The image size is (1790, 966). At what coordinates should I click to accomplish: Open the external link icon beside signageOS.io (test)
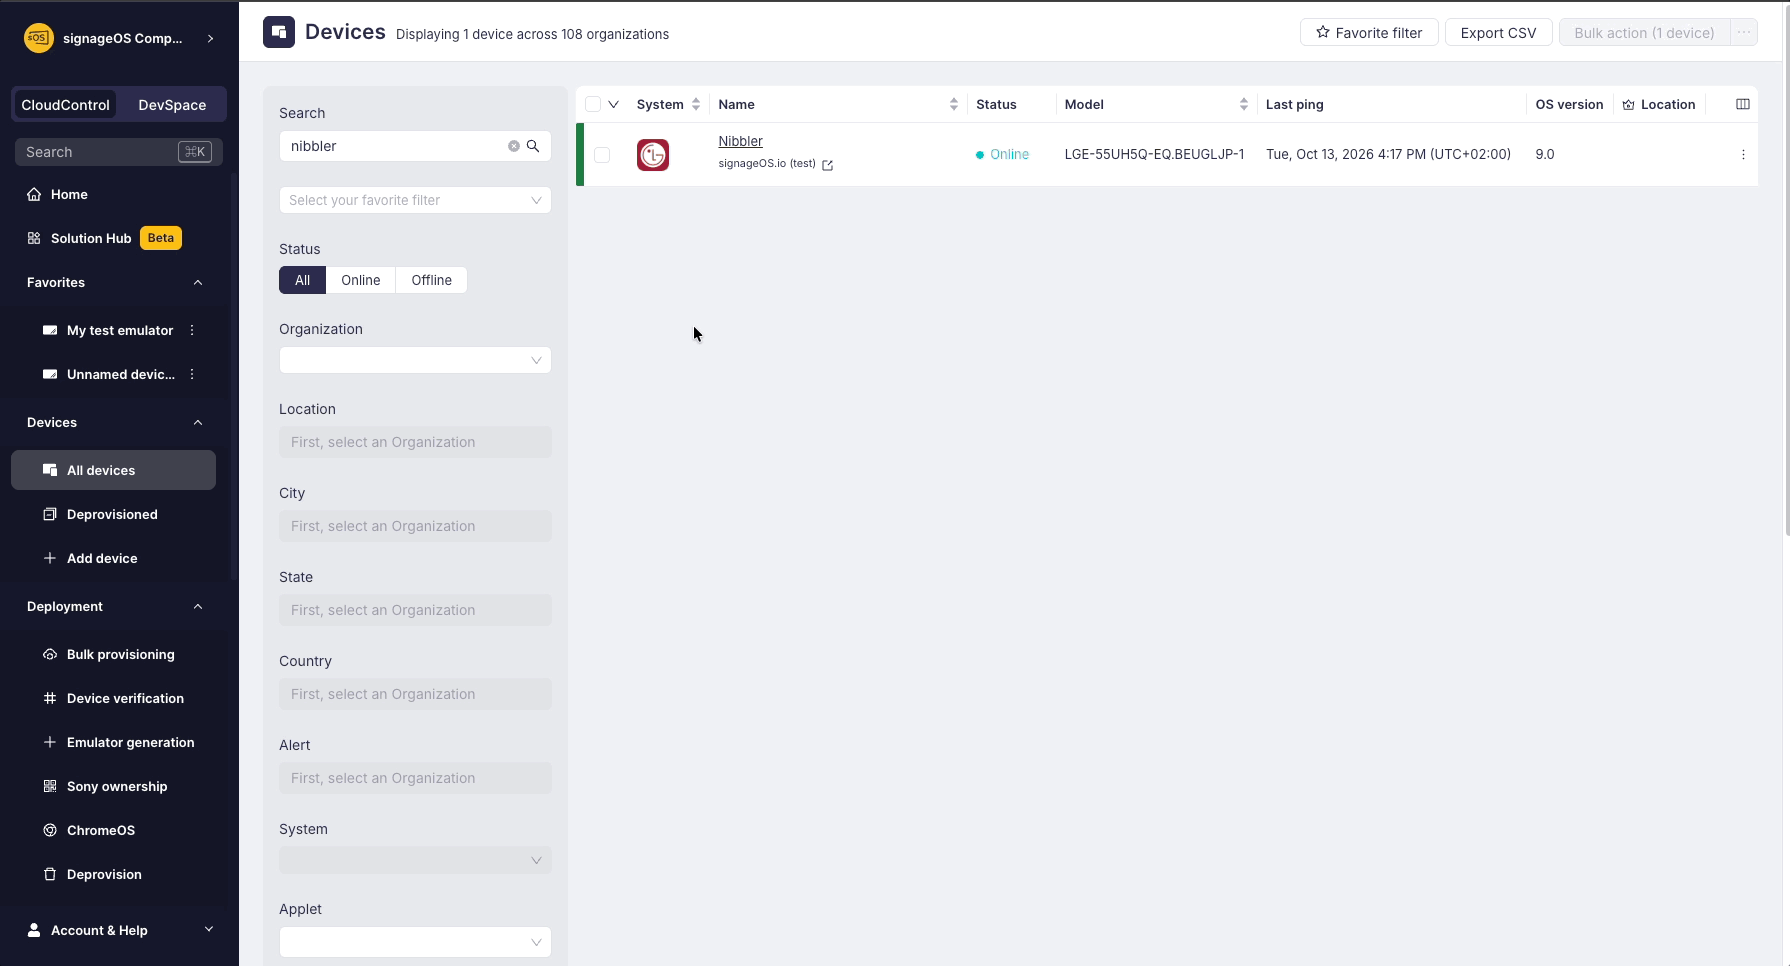[827, 165]
